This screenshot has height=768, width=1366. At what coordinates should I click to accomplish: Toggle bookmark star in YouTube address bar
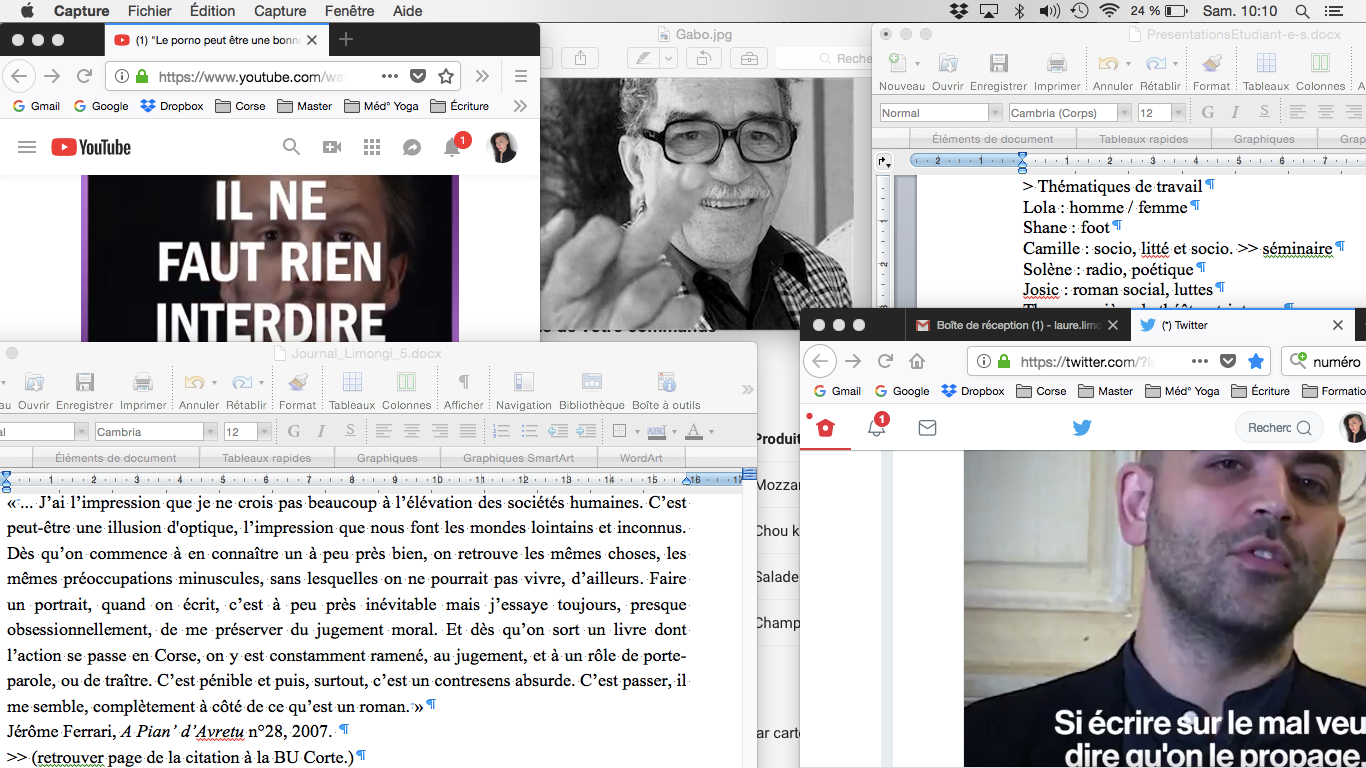tap(446, 76)
